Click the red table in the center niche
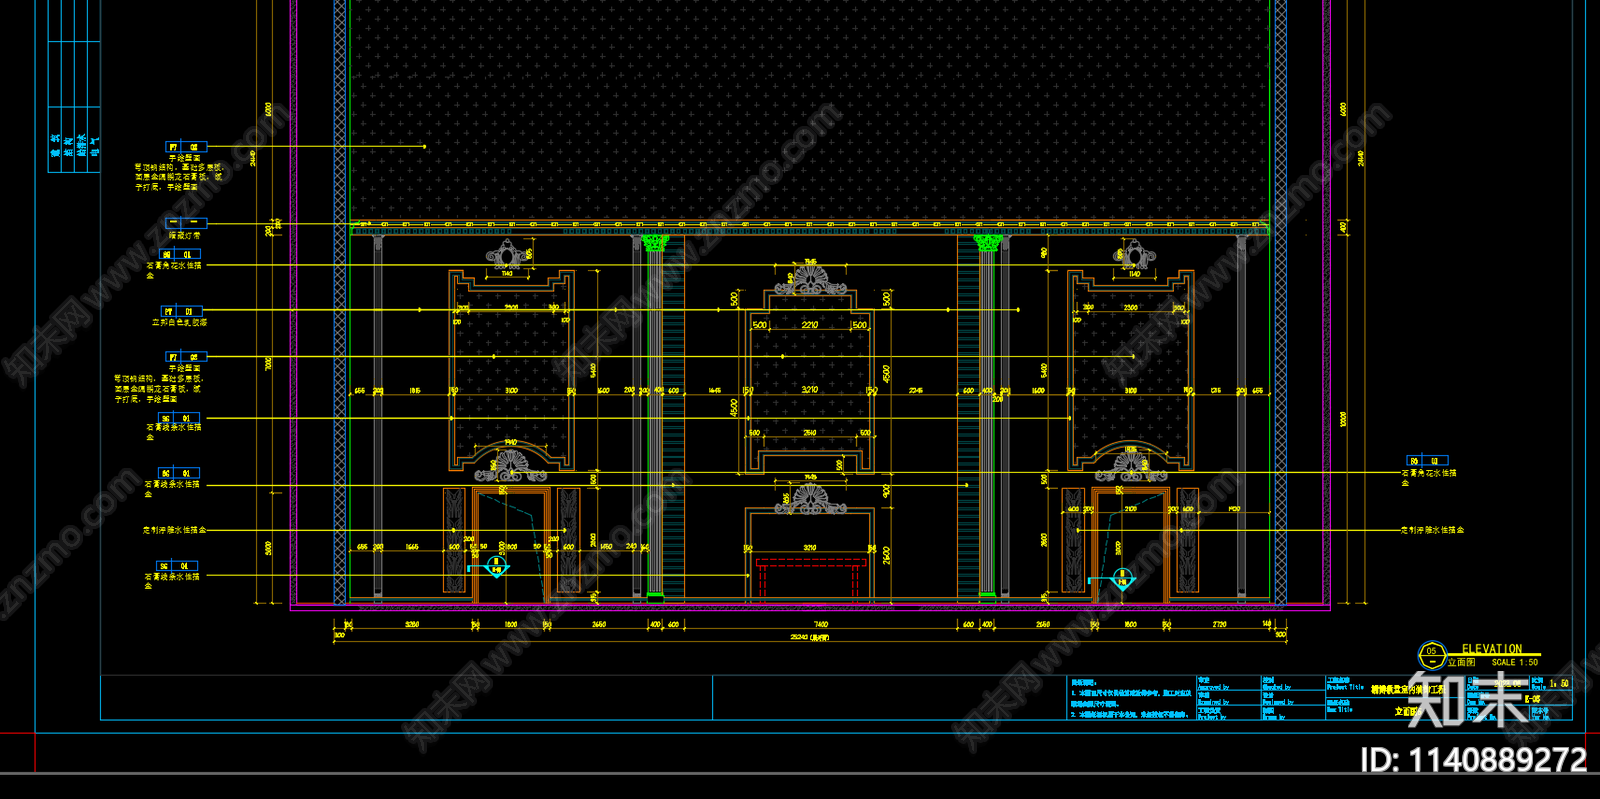This screenshot has width=1600, height=799. 810,578
